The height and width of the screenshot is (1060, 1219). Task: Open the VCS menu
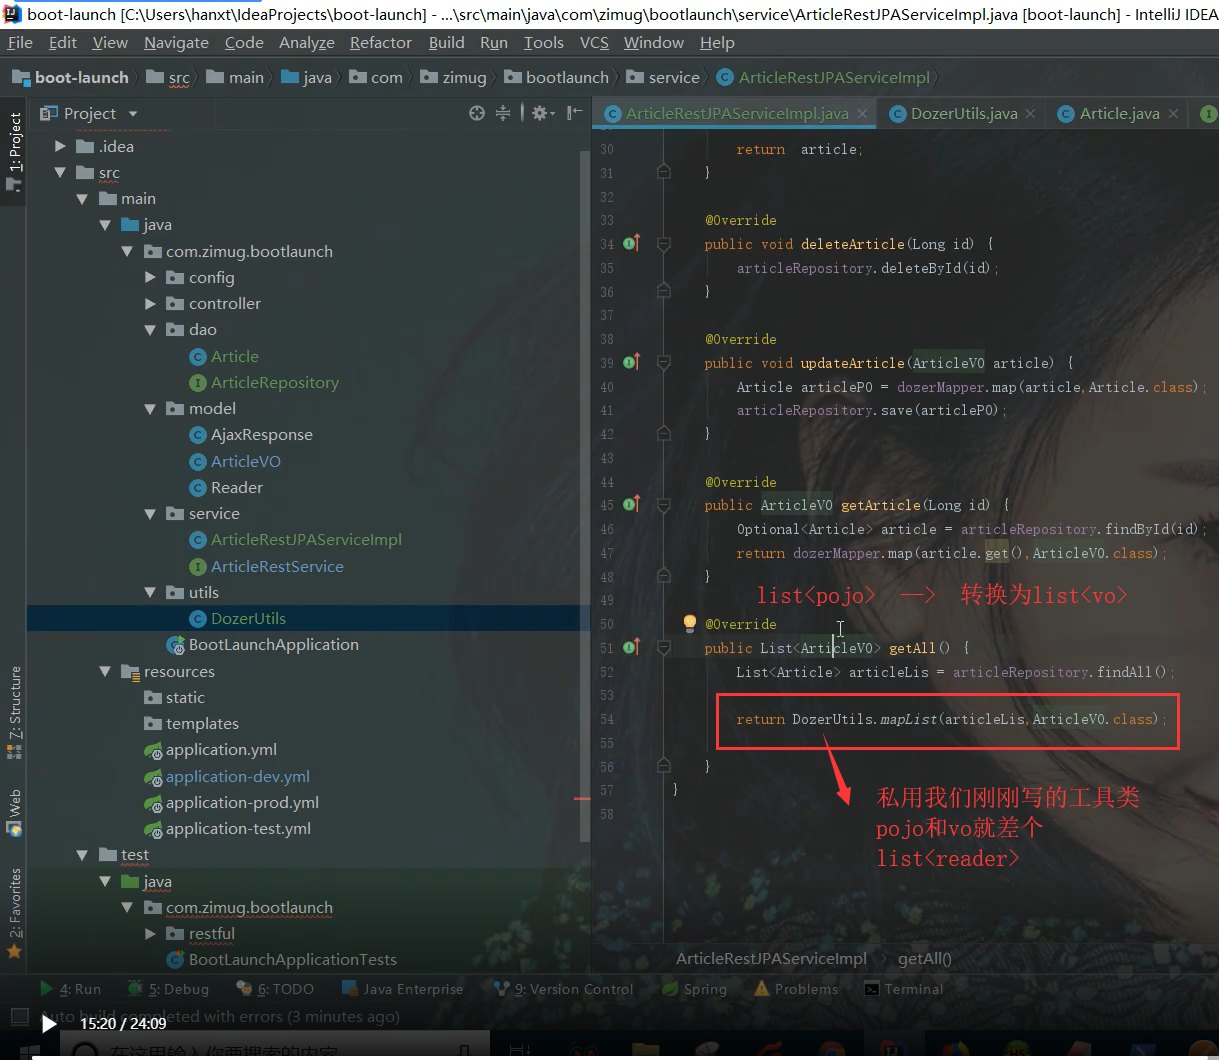594,42
